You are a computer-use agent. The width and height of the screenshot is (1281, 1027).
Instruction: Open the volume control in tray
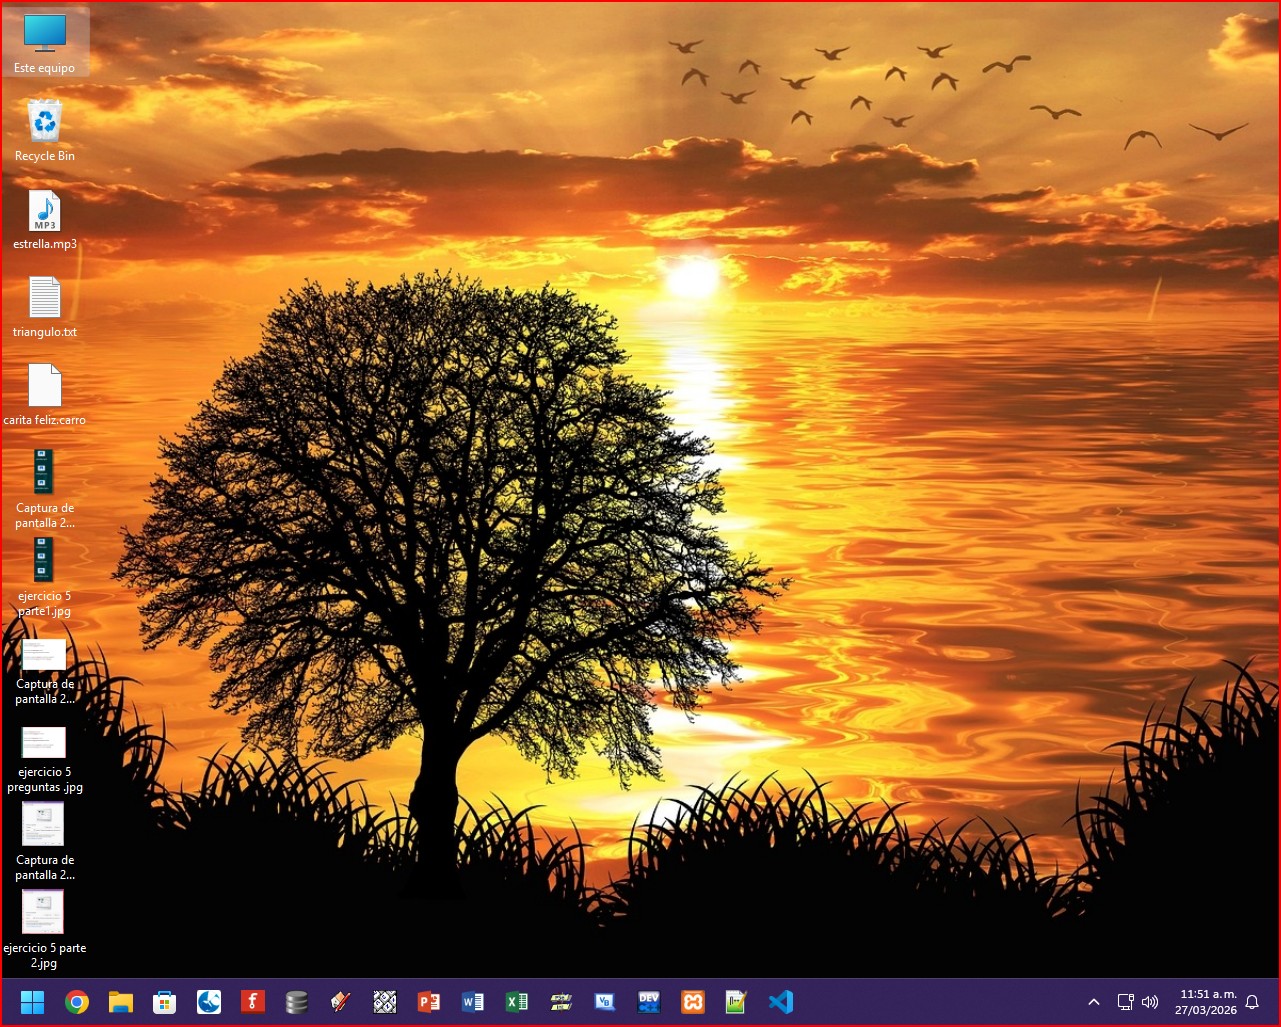pos(1150,1002)
